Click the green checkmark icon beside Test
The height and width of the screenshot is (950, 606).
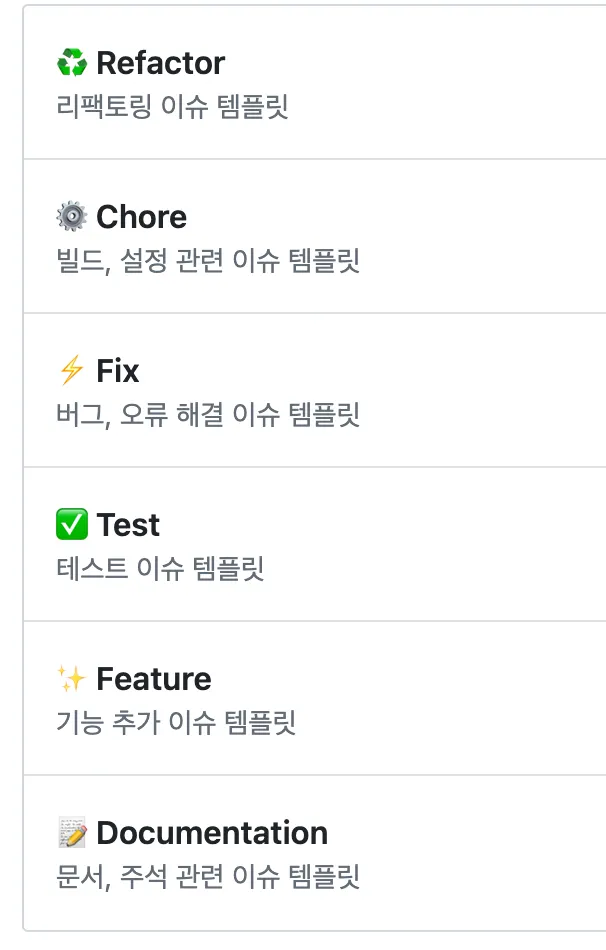point(72,526)
